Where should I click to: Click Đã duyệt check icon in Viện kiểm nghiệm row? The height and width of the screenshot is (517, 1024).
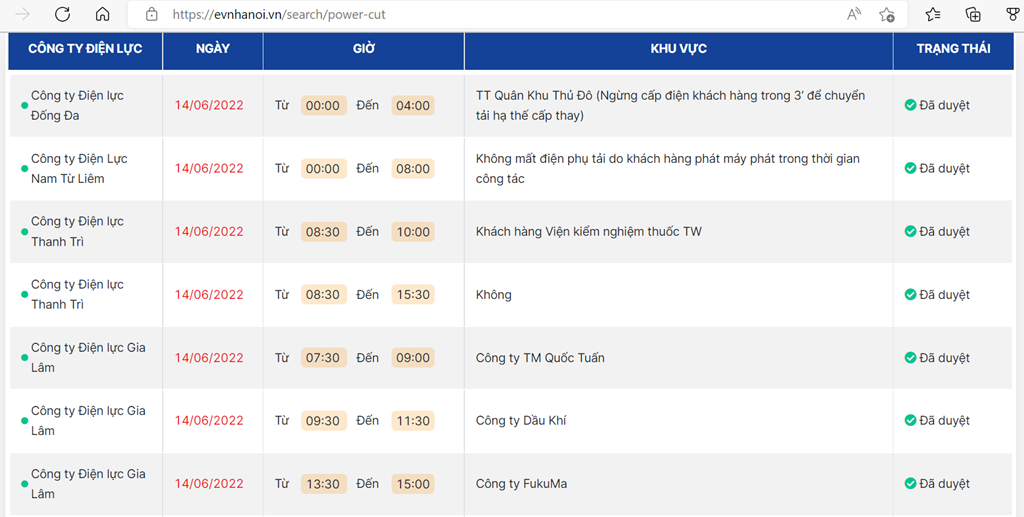(910, 231)
